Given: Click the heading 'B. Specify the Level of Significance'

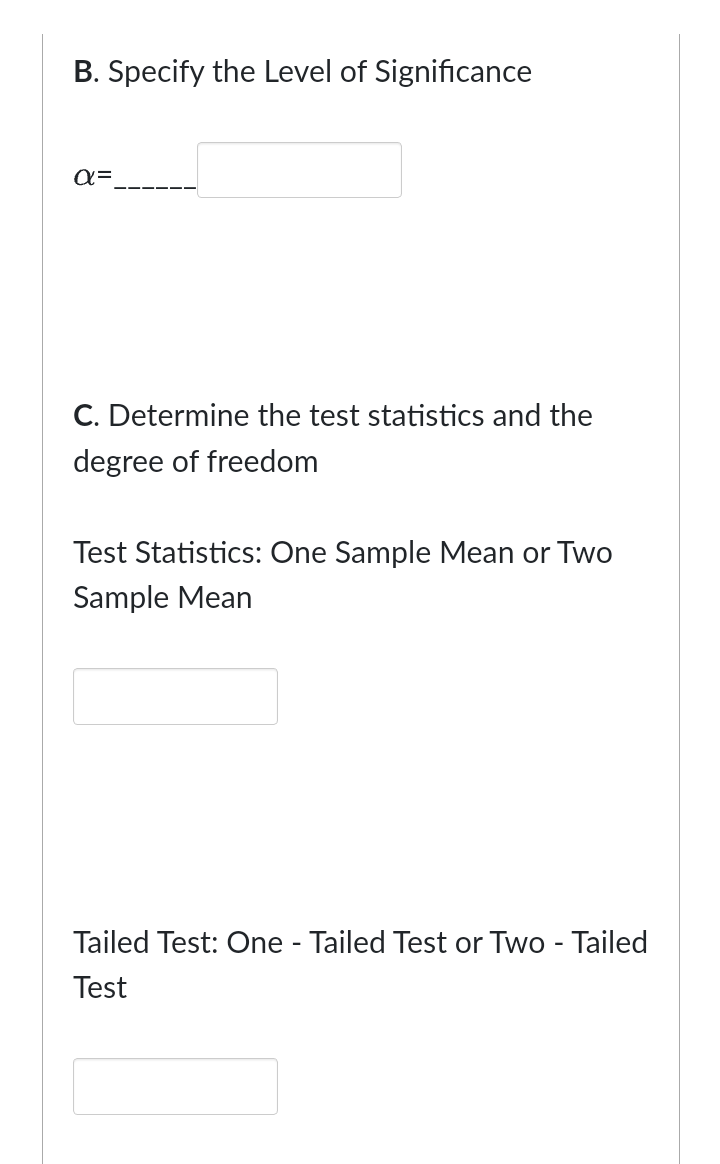Looking at the screenshot, I should pos(302,71).
